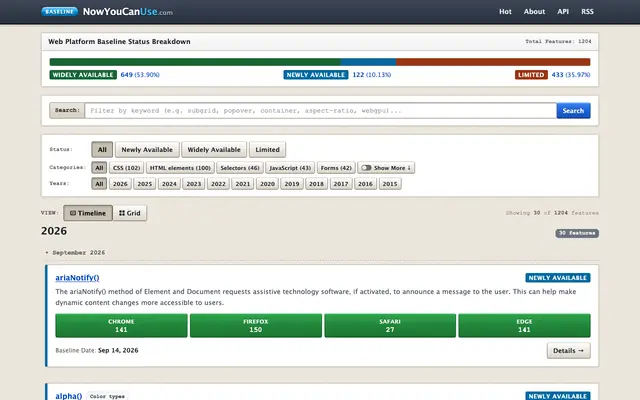Filter categories by CSS (102)

127,168
